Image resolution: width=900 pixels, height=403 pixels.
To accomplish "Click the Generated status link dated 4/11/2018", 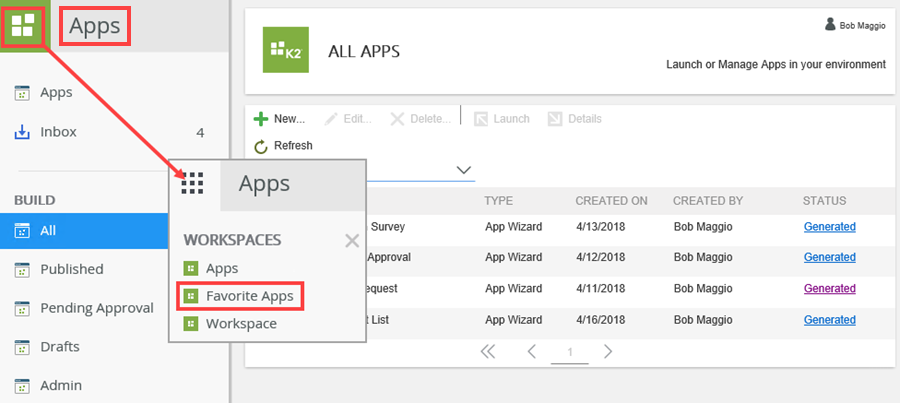I will point(829,288).
